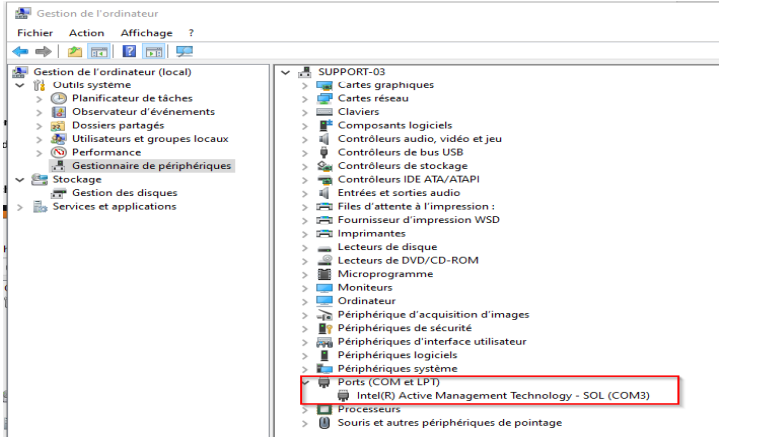
Task: Expand the Planificateur de tâches node
Action: (x=39, y=98)
